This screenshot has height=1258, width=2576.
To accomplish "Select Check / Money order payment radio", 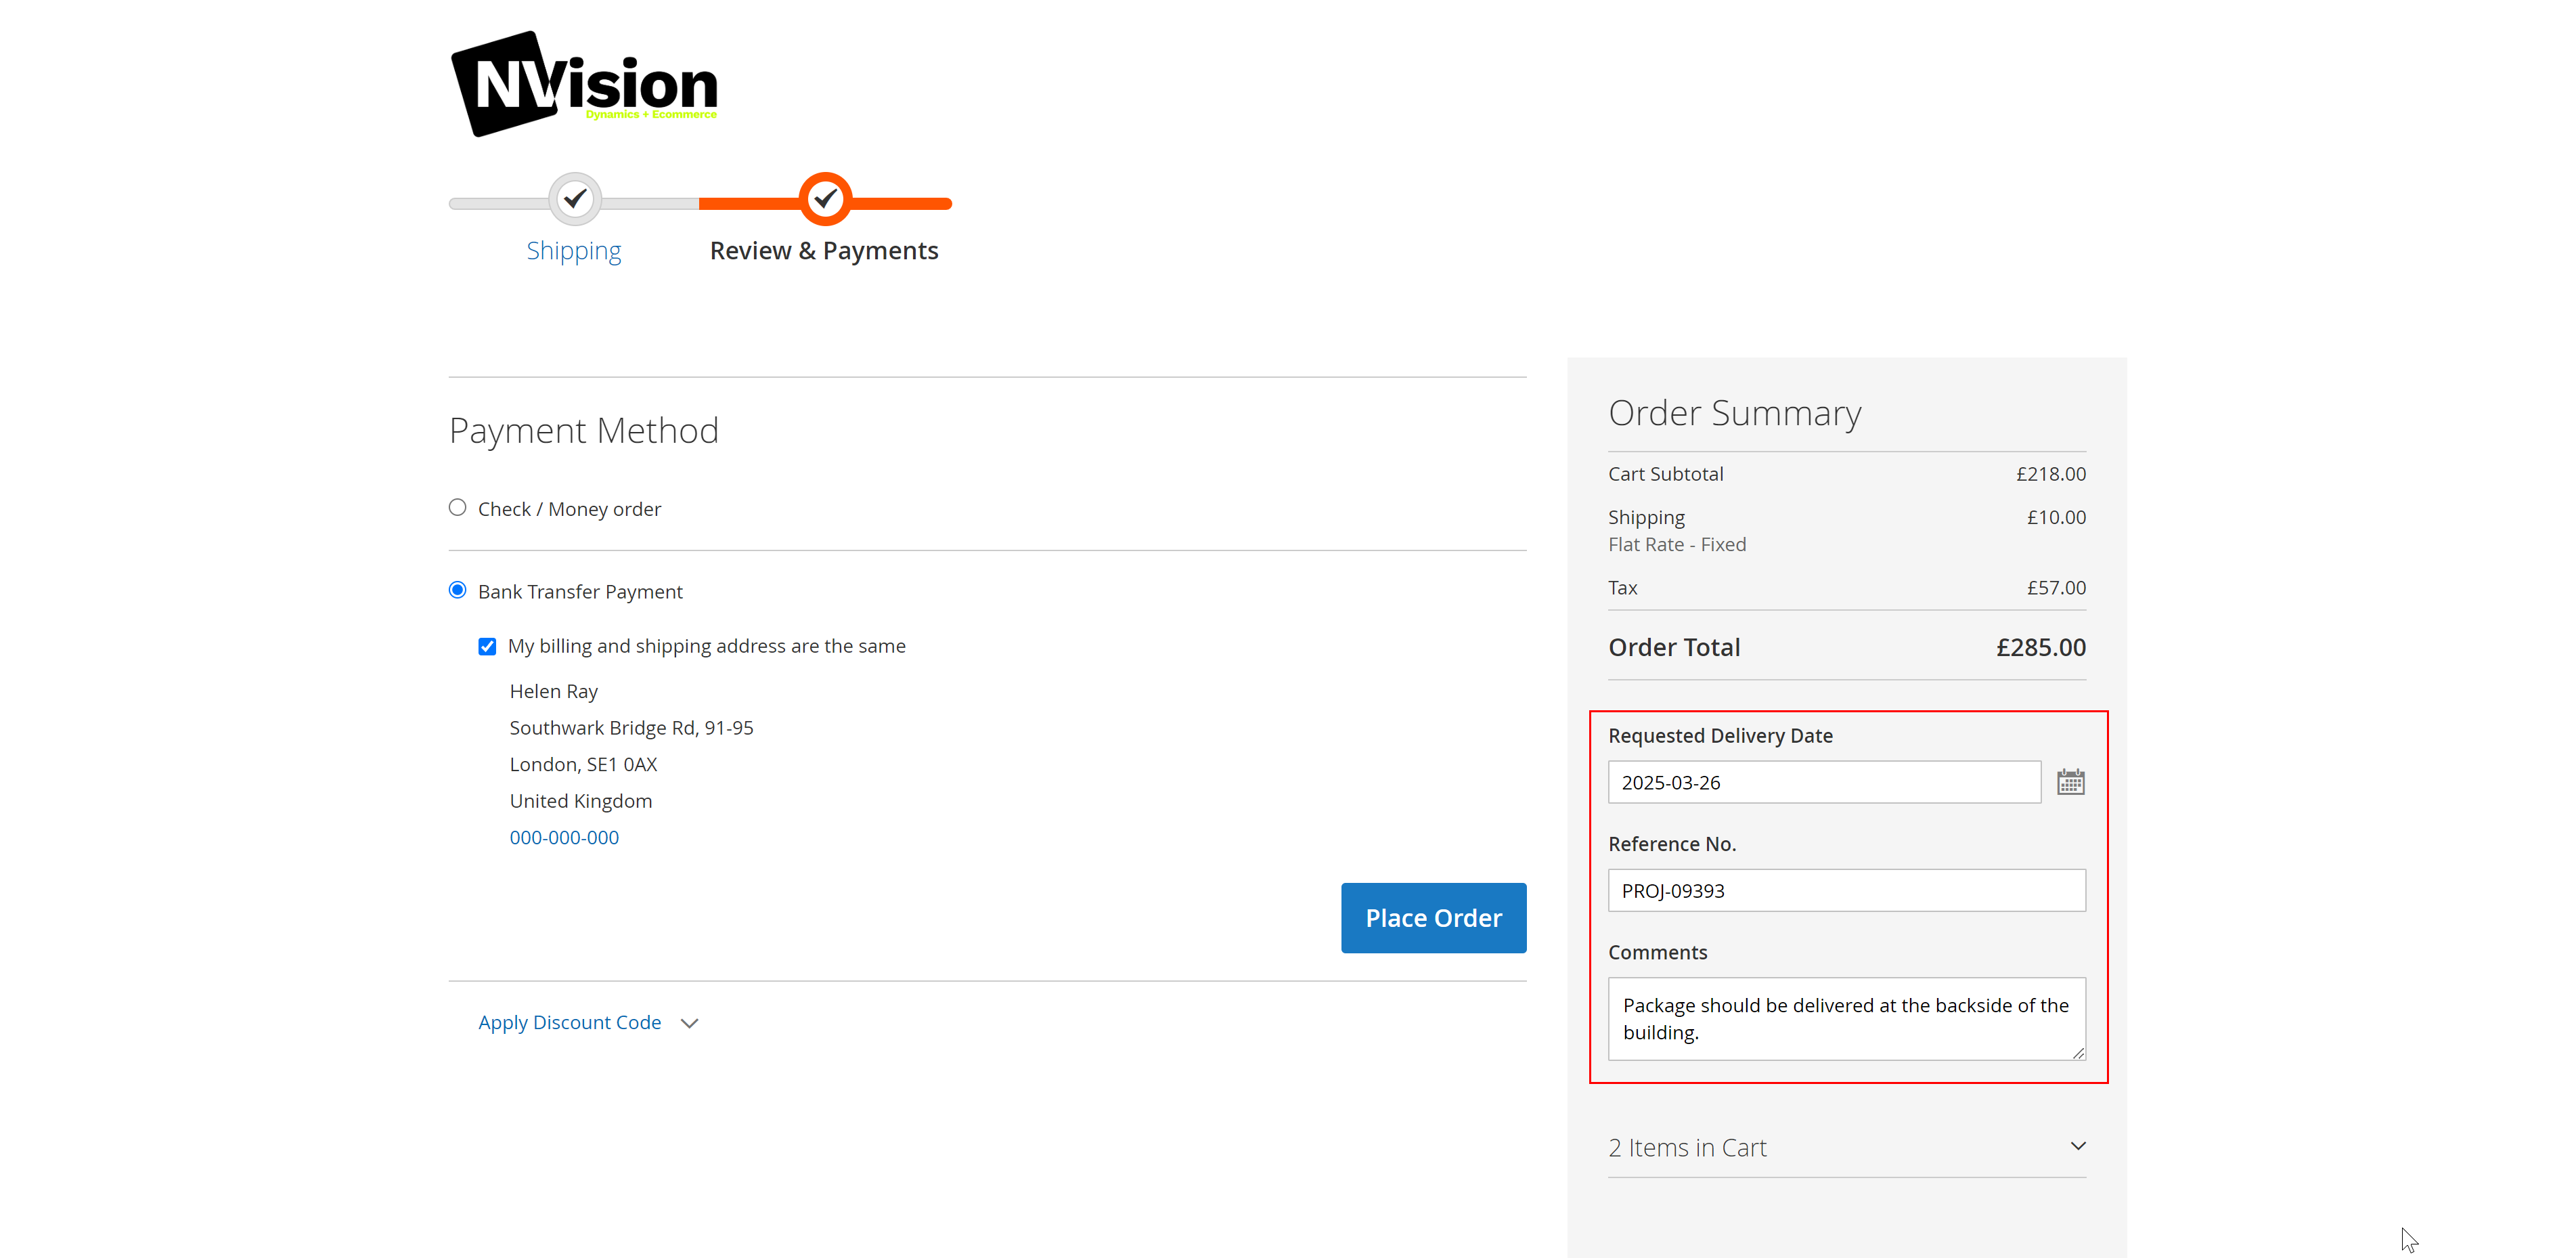I will [458, 508].
